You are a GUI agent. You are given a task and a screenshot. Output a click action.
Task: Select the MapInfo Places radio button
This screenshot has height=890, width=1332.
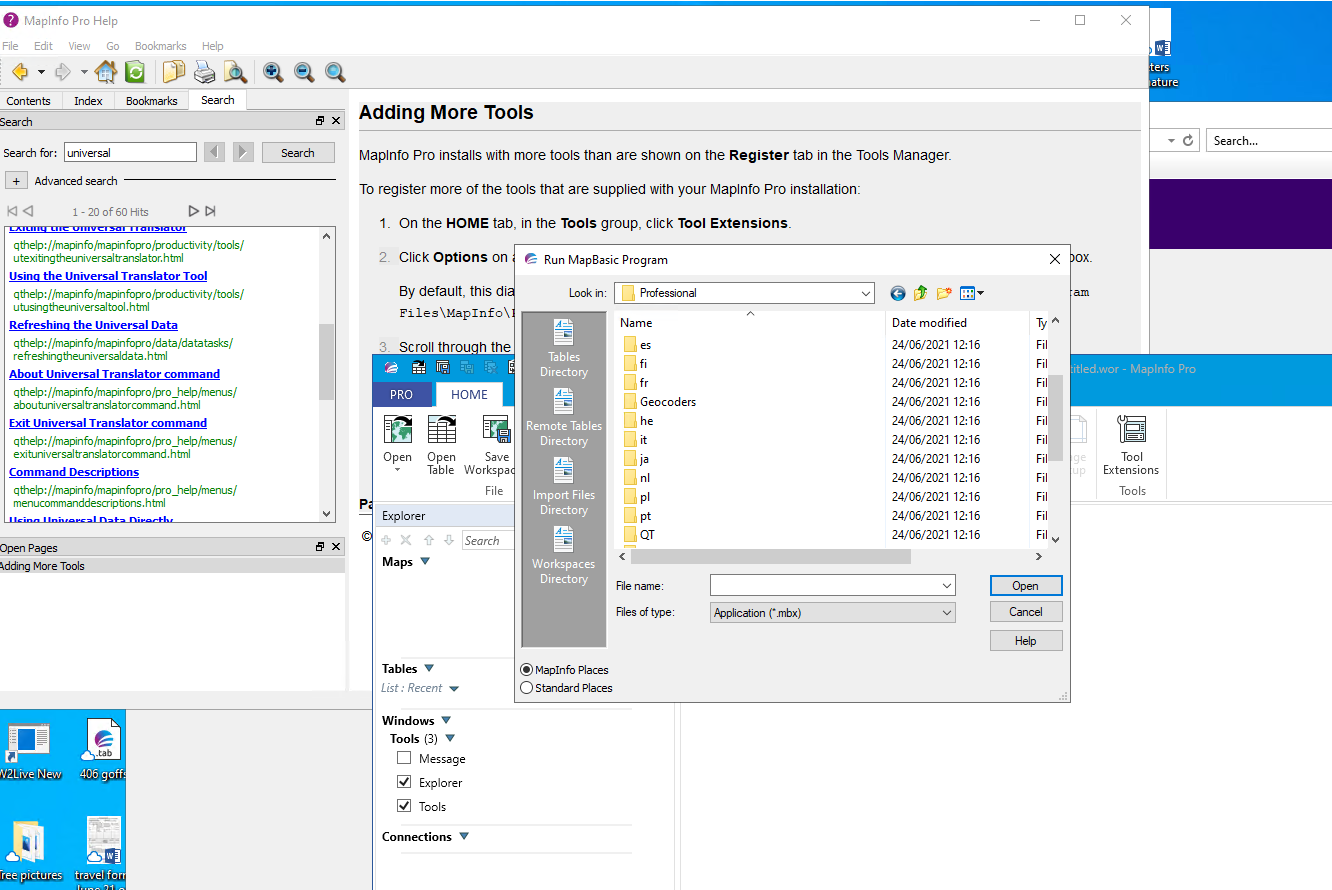pyautogui.click(x=527, y=670)
